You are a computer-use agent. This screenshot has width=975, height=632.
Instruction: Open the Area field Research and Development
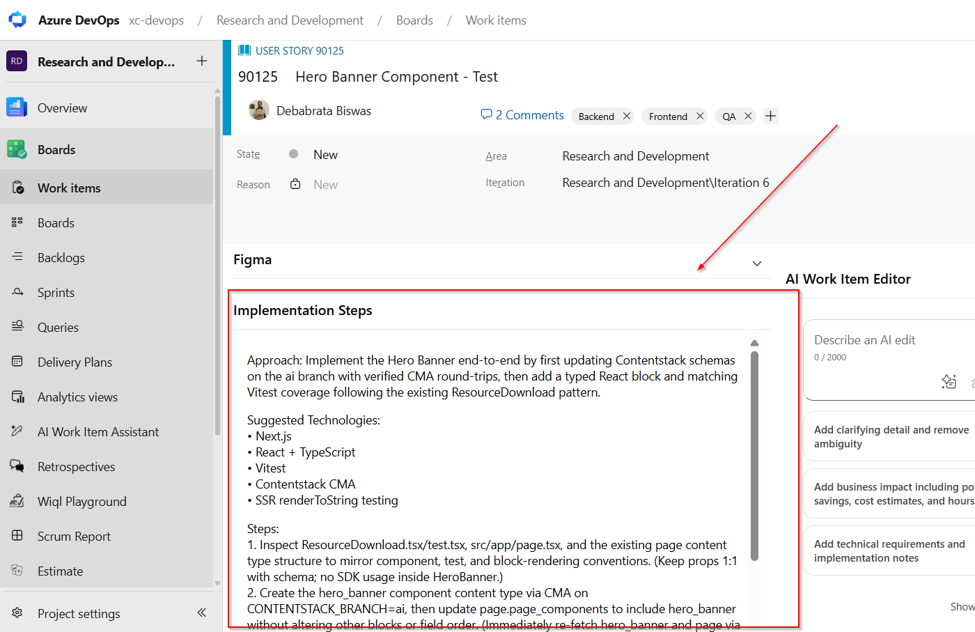635,156
